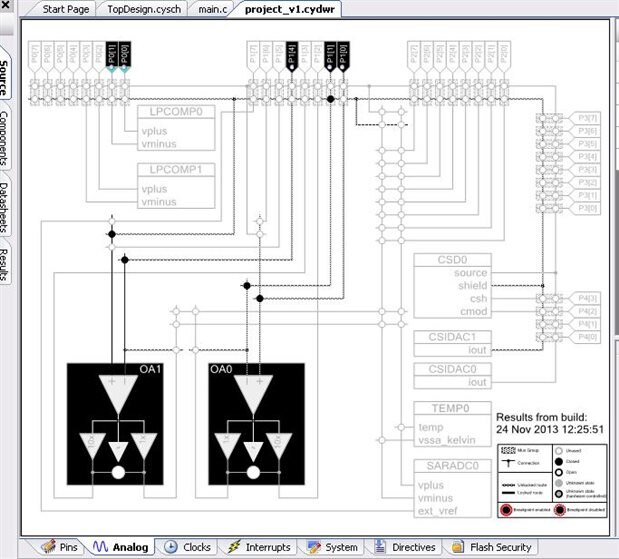This screenshot has height=559, width=619.
Task: Open the main.c tab
Action: coord(212,9)
